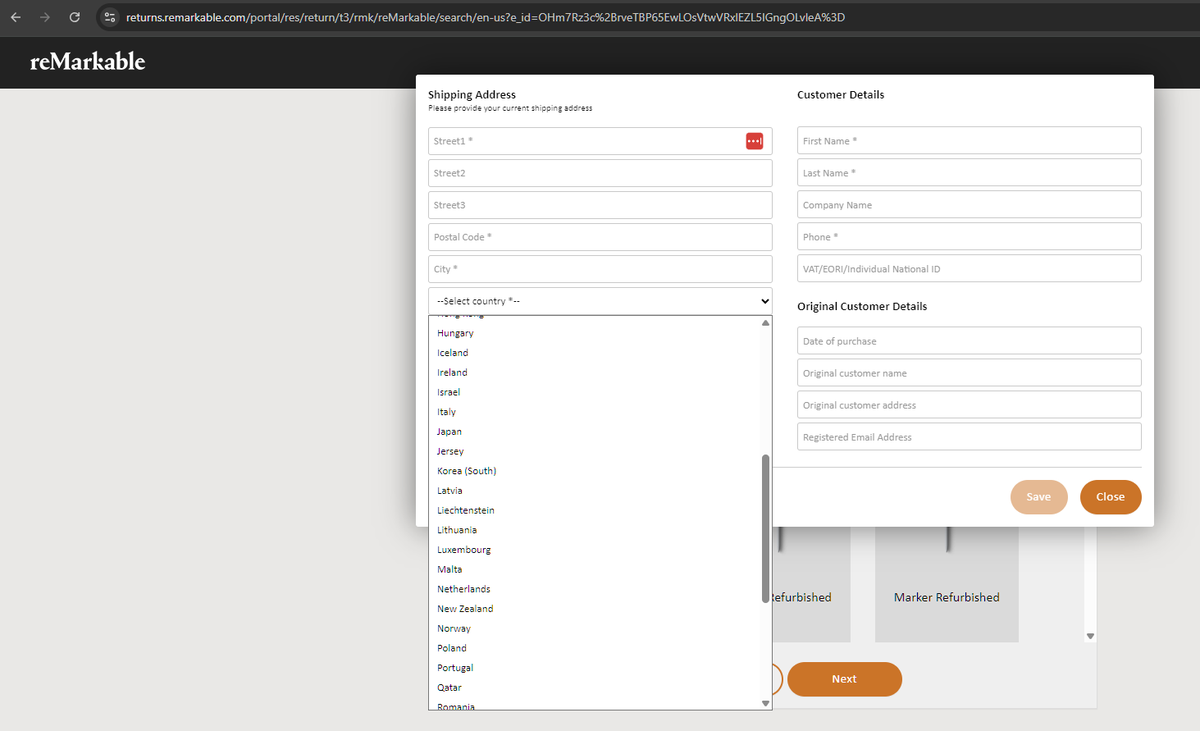This screenshot has height=731, width=1200.
Task: Focus the Last Name field
Action: 969,173
